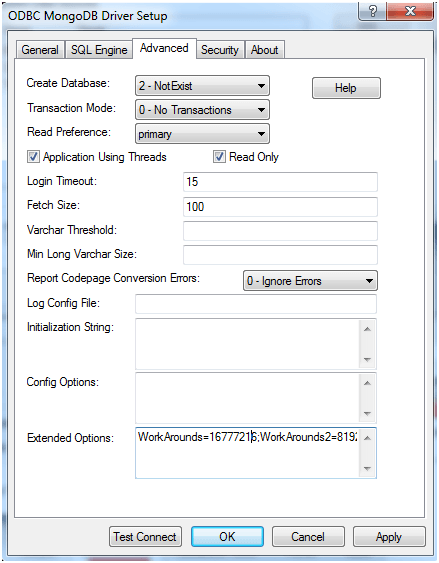Select the Advanced tab
439x563 pixels.
point(164,48)
